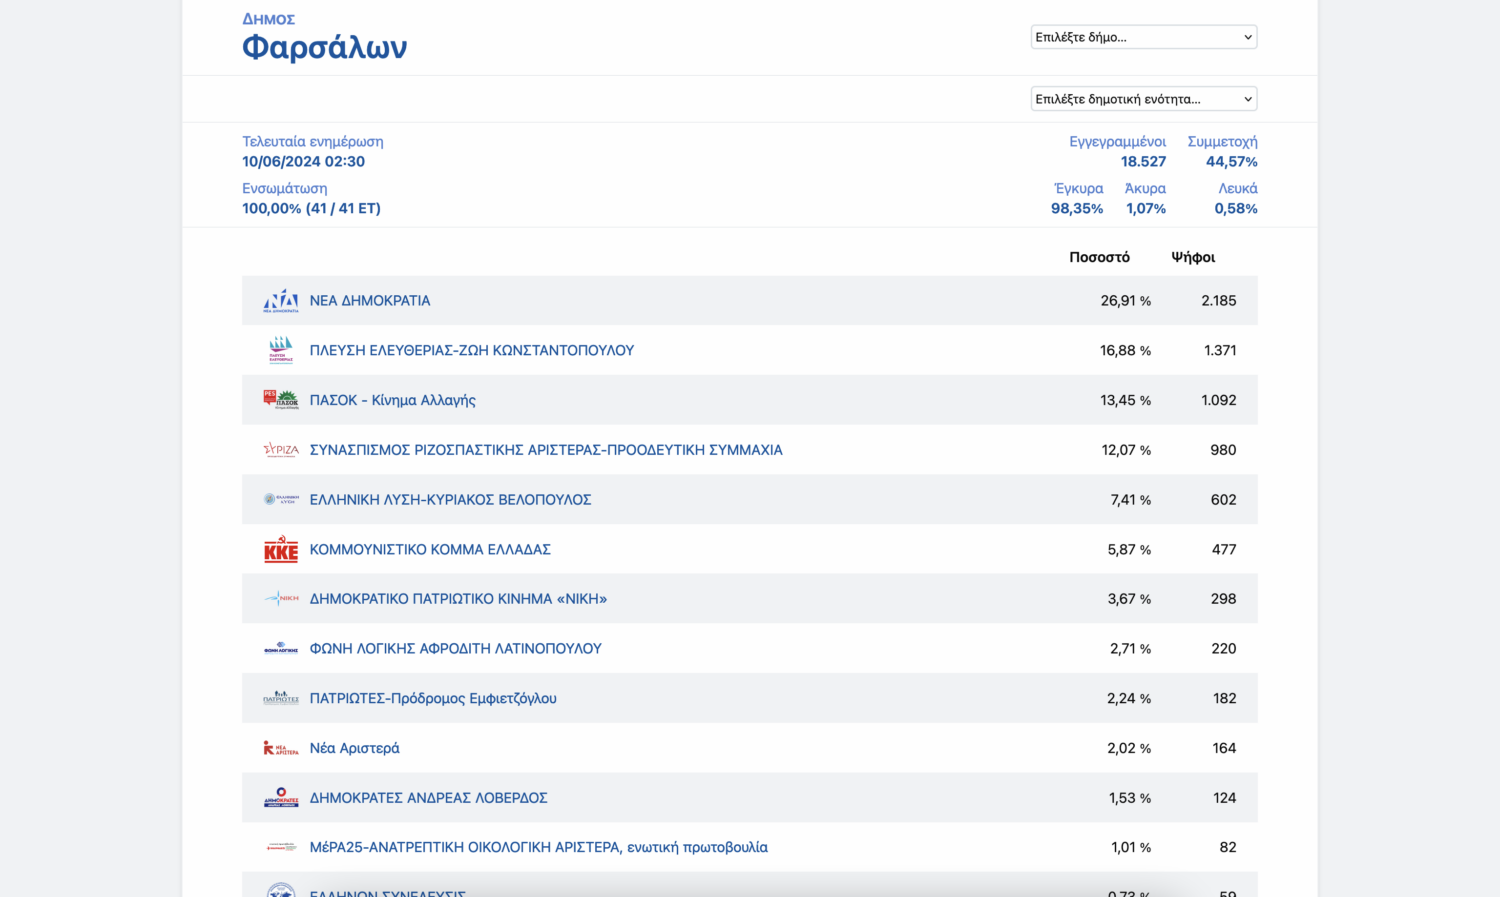
Task: Open the ΜέΡΑ25 party link
Action: tap(539, 847)
